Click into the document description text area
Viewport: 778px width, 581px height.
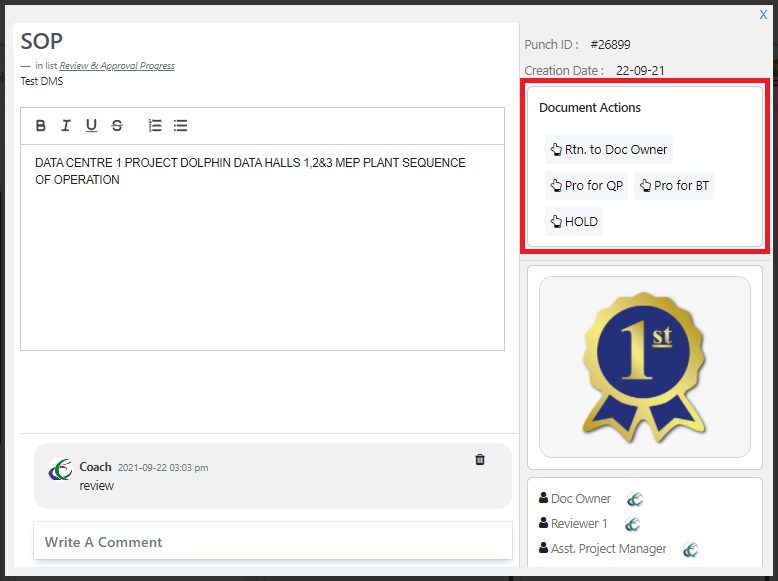tap(262, 248)
